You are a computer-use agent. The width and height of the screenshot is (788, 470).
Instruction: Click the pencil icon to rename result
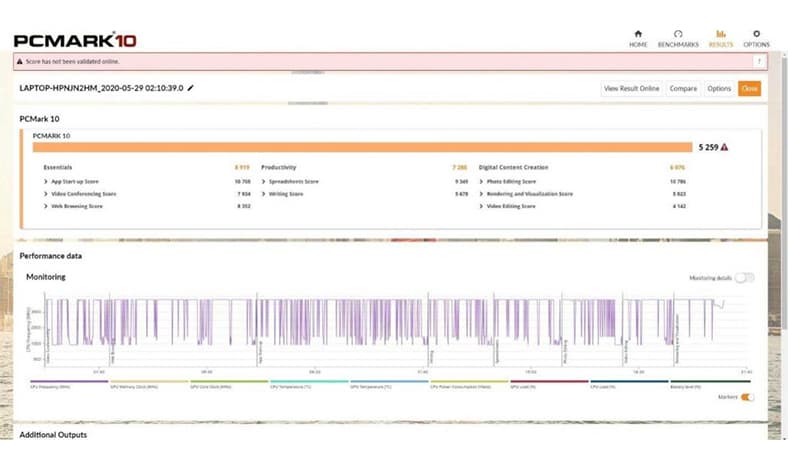click(190, 88)
